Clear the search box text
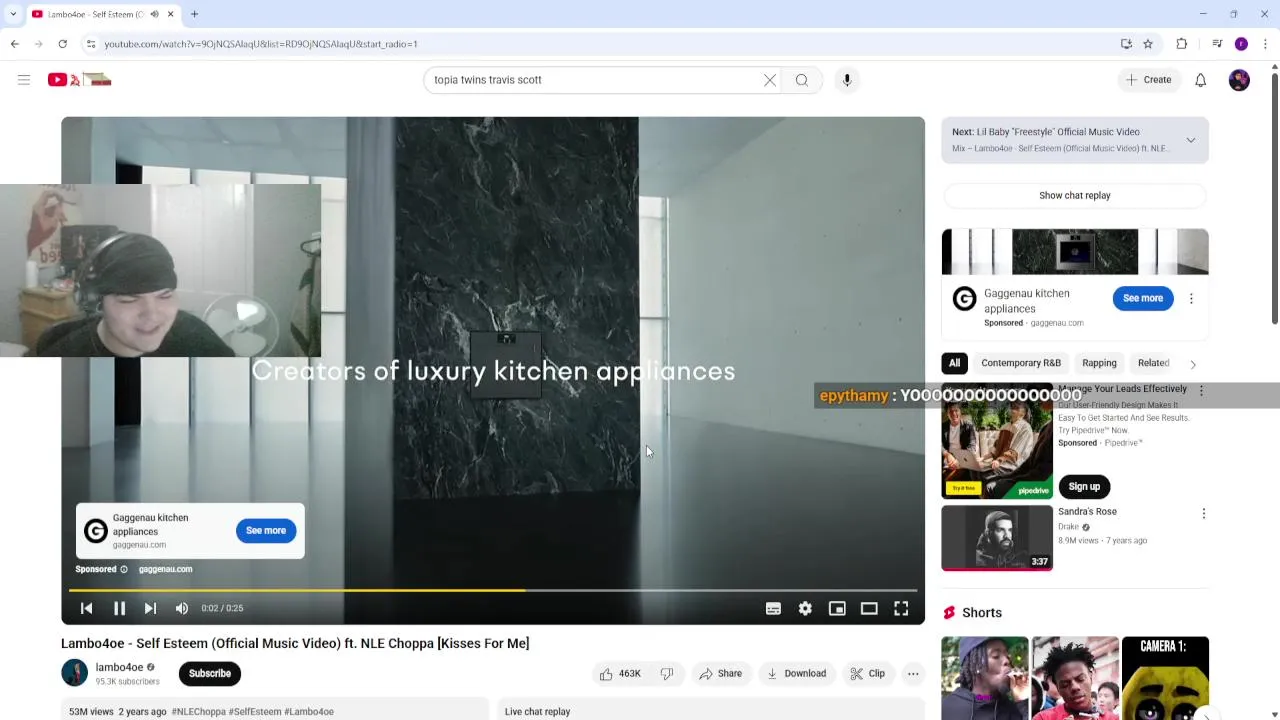 pyautogui.click(x=770, y=80)
